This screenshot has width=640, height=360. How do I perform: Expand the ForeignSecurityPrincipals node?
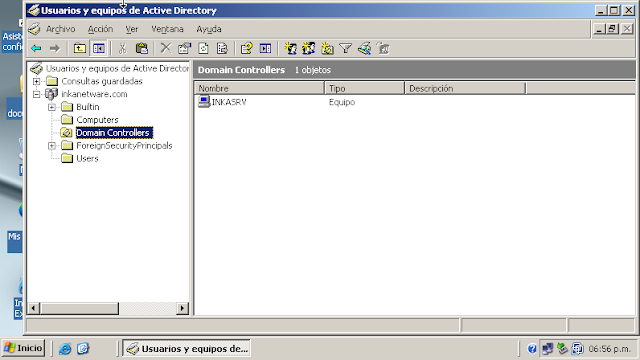pos(52,146)
